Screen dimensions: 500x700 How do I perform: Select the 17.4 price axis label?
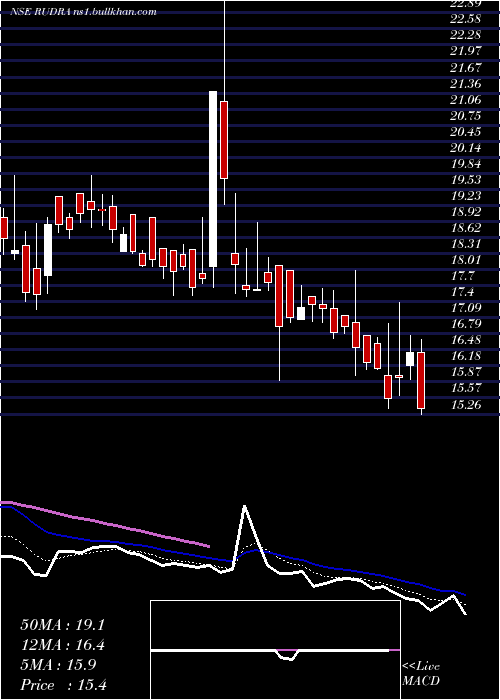[462, 293]
